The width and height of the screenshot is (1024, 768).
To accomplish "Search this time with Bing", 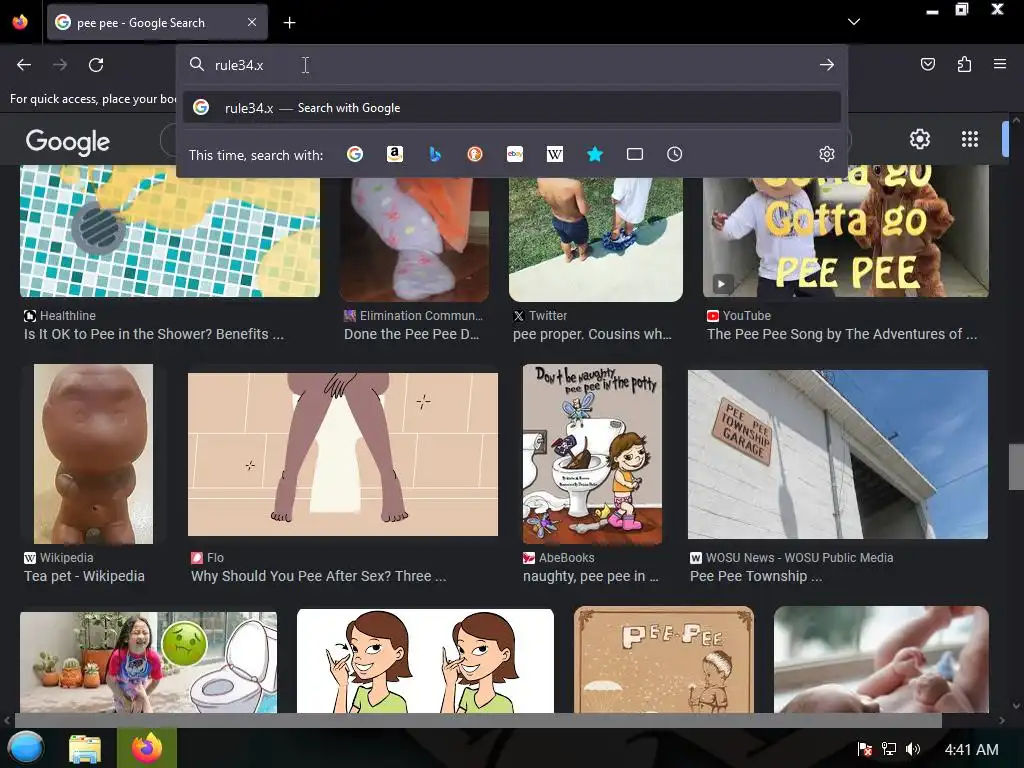I will tap(435, 154).
